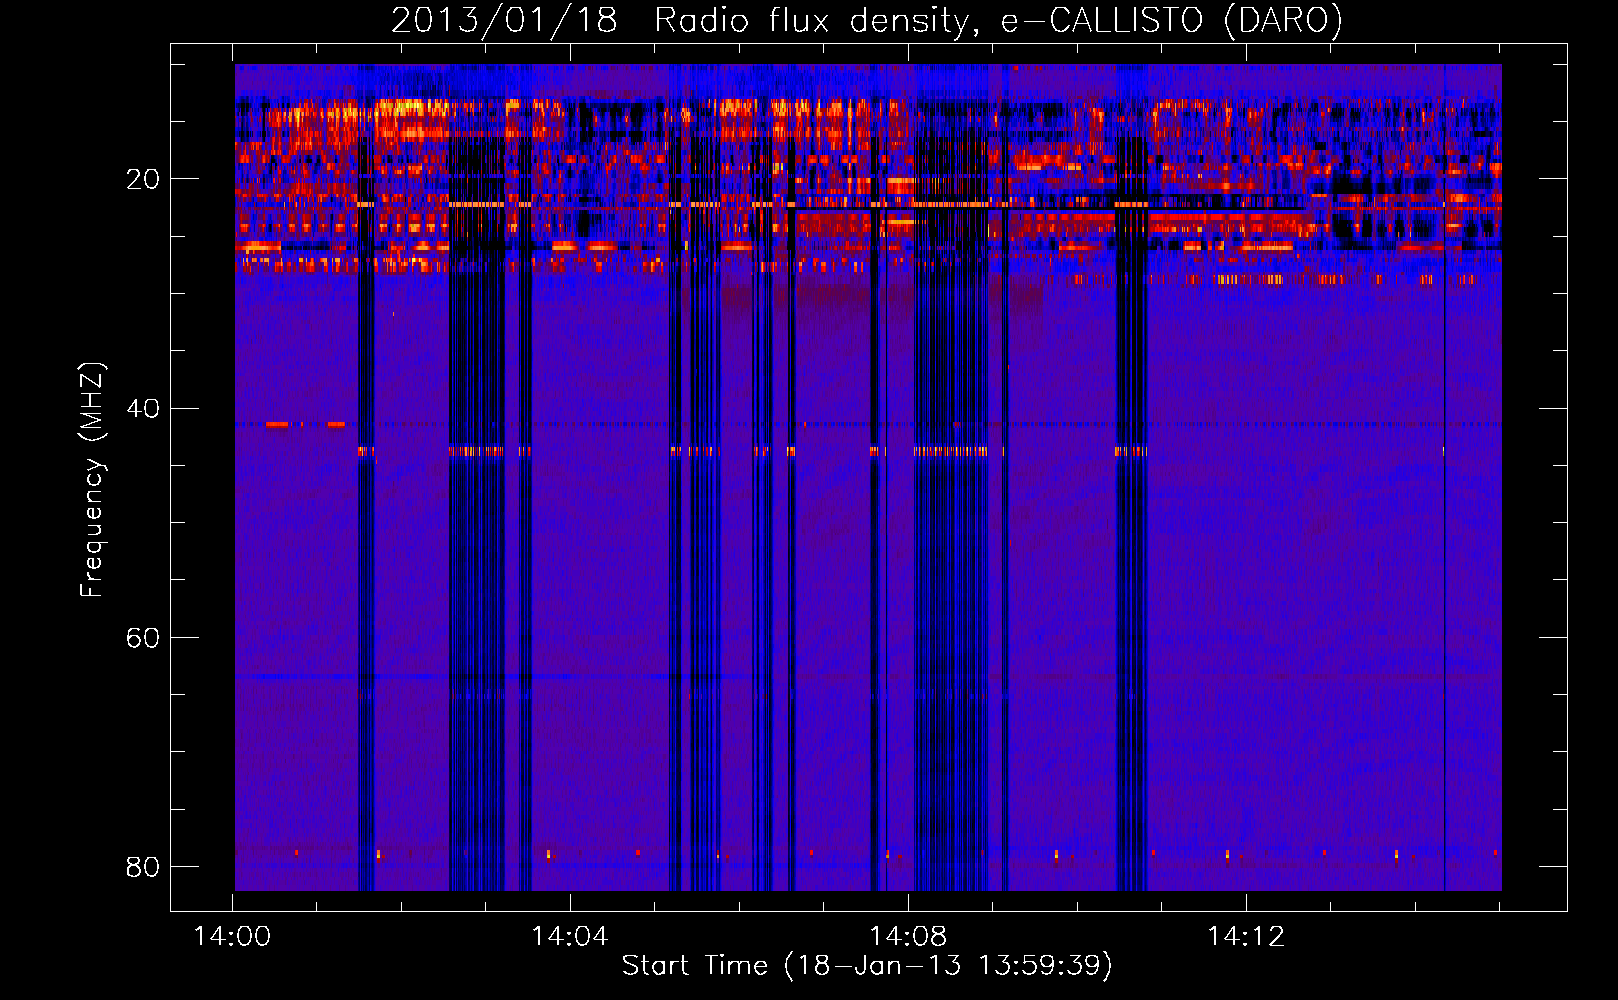Click the '14:12' time tick label
This screenshot has height=1000, width=1618.
click(1246, 937)
